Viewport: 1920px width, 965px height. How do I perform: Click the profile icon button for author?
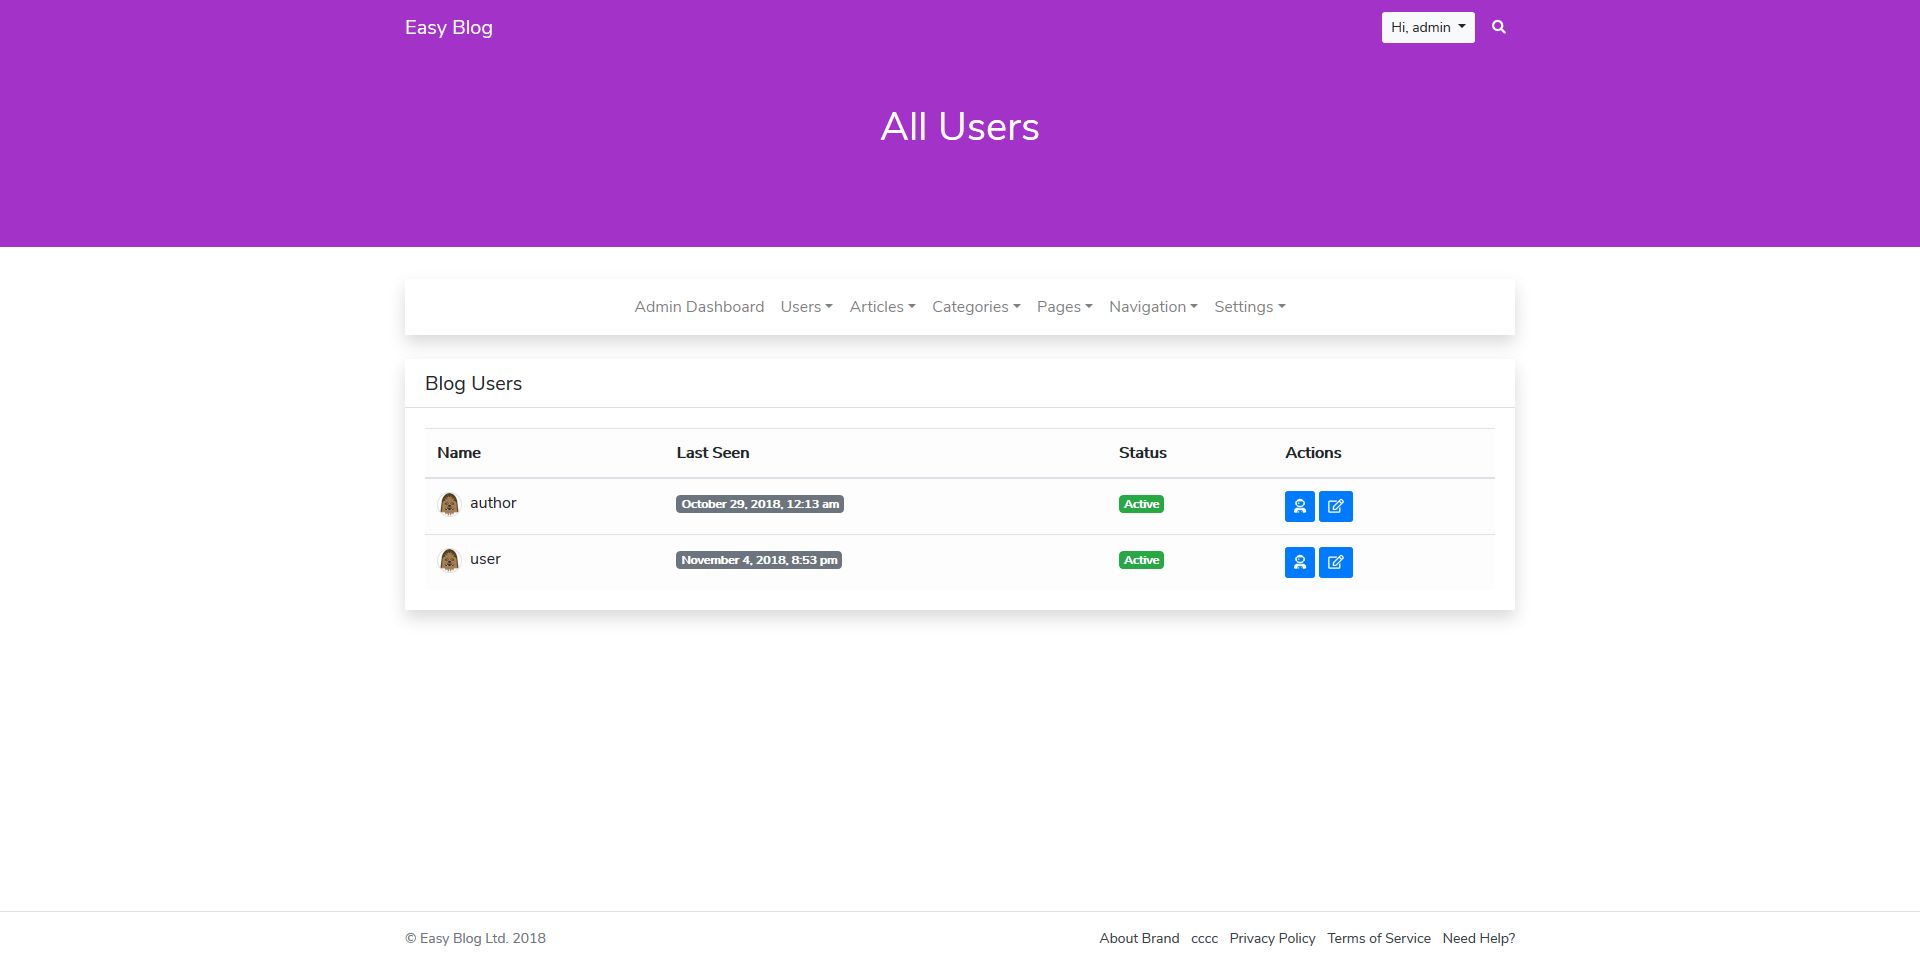[1299, 506]
